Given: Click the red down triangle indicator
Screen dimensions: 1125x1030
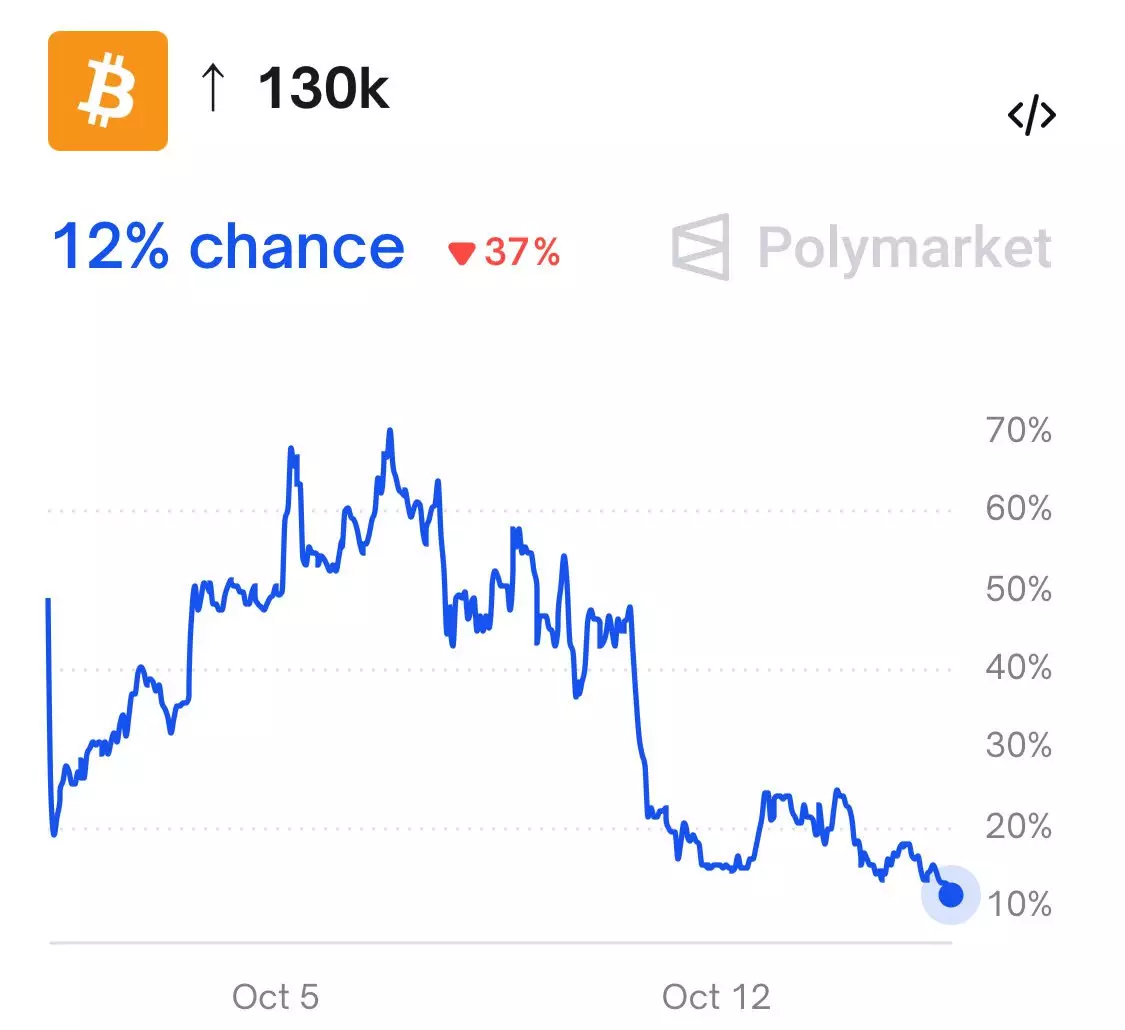Looking at the screenshot, I should pos(461,254).
